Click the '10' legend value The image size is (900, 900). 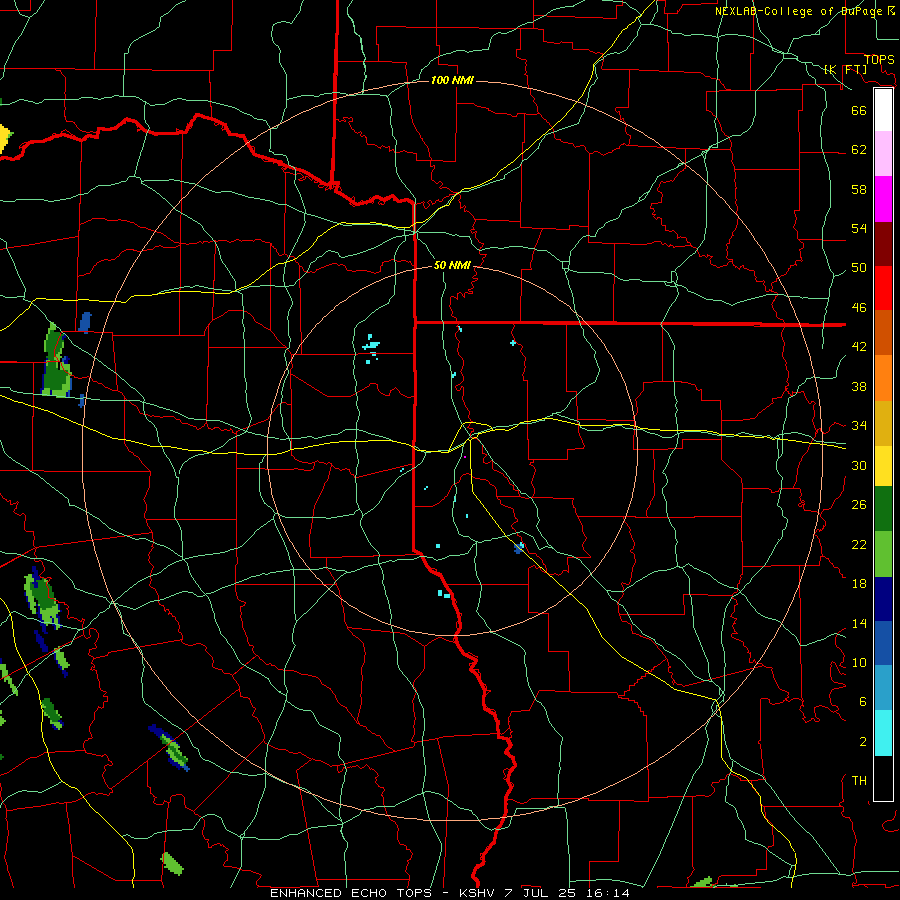click(859, 662)
